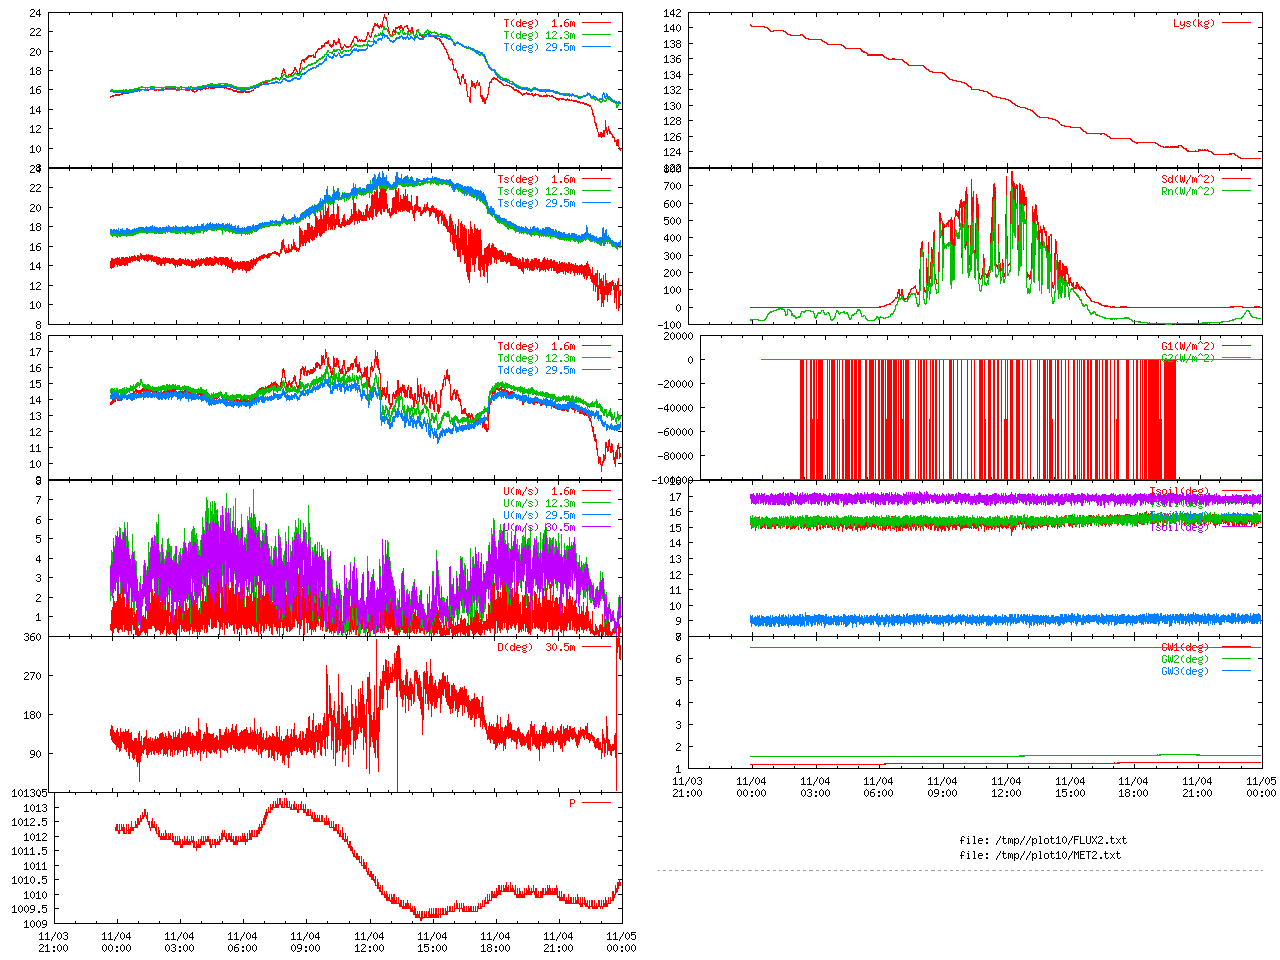Select the Ts(deg) 12.3m legend entry
Screen dimensions: 1280x960
coord(536,191)
